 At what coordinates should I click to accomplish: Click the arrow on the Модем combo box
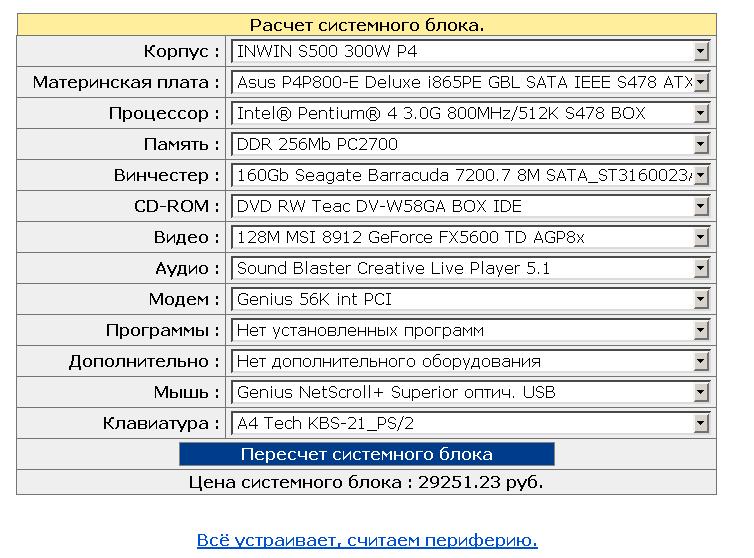pos(700,299)
